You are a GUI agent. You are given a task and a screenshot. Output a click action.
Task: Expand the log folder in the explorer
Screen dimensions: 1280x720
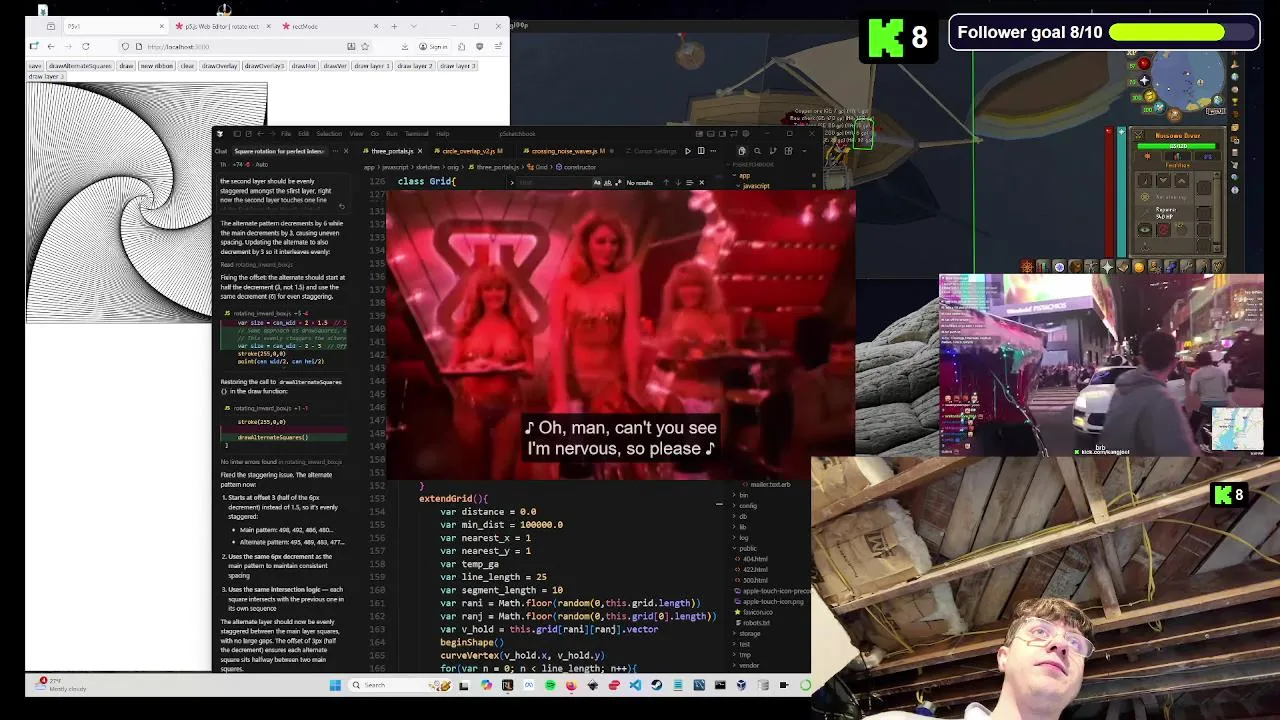pos(743,537)
